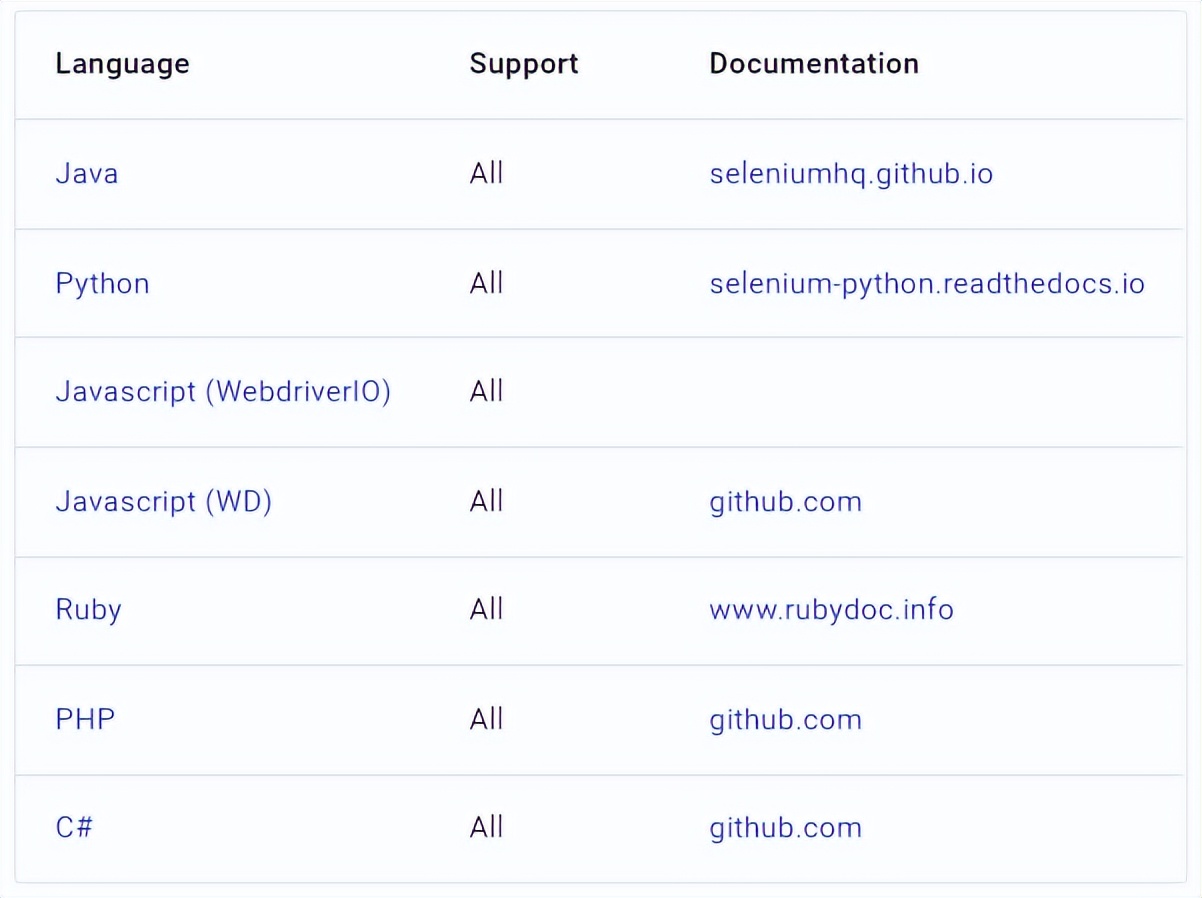Open the seleniumhq.github.io documentation link
The image size is (1202, 898).
(851, 174)
